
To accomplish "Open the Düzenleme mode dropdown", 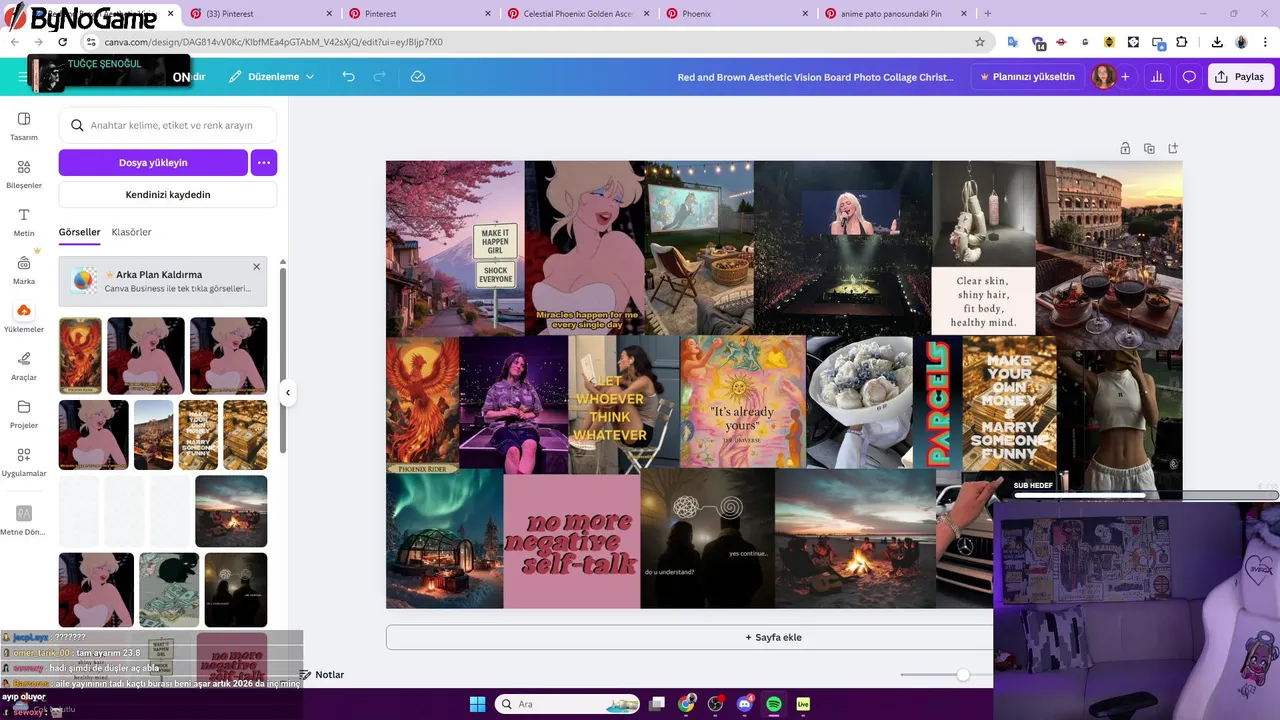I will [271, 77].
